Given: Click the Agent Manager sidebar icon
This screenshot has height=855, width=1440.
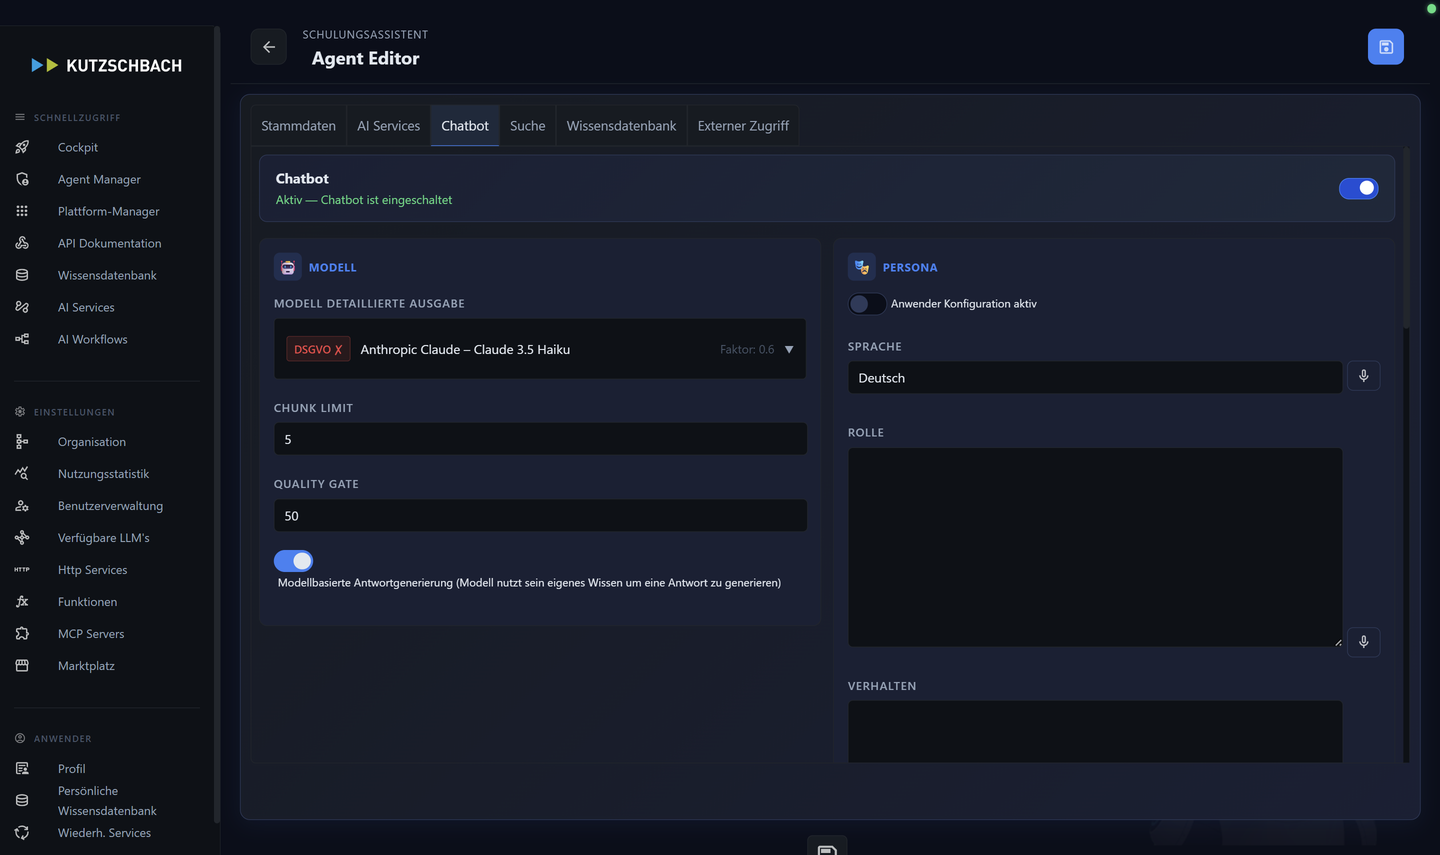Looking at the screenshot, I should (x=22, y=179).
